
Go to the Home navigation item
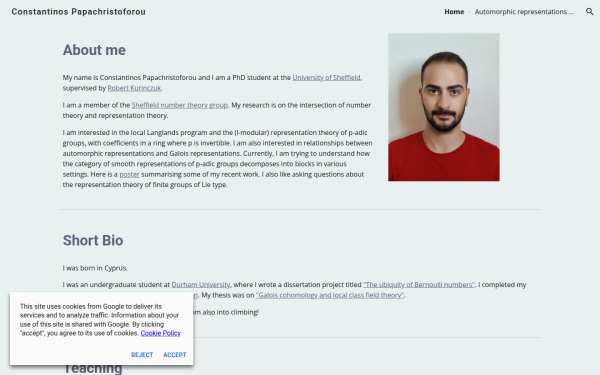[454, 12]
